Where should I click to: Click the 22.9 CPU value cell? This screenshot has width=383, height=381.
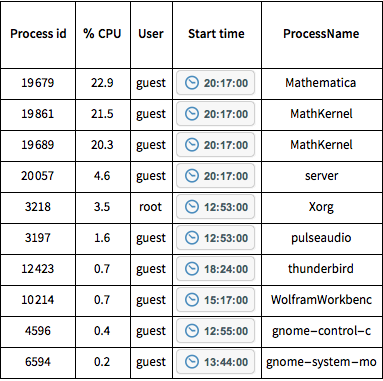coord(102,83)
